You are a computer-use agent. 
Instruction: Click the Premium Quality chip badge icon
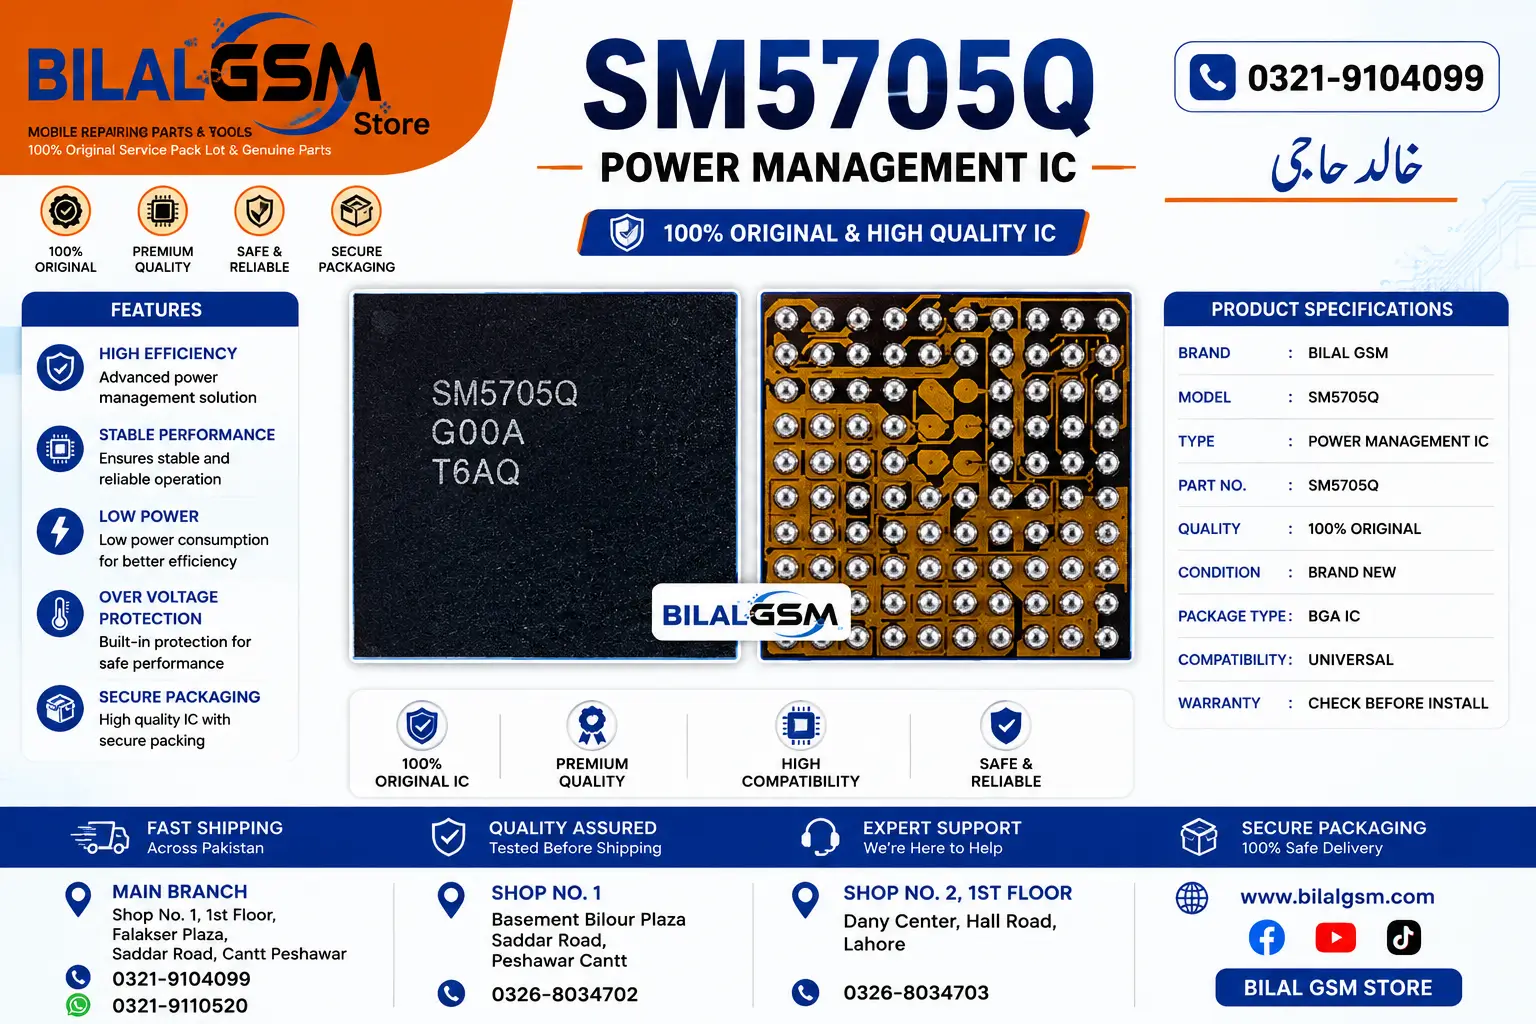click(x=163, y=211)
